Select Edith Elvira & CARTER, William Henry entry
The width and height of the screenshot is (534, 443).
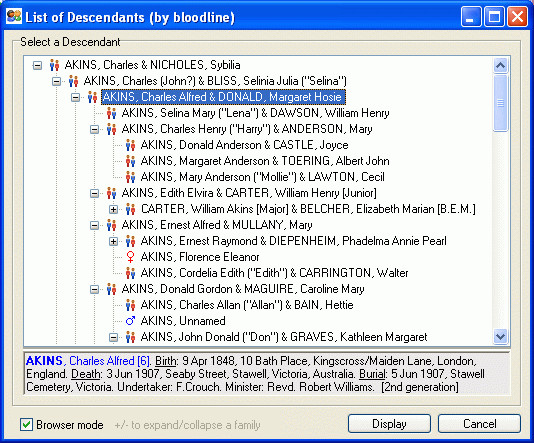pyautogui.click(x=249, y=193)
